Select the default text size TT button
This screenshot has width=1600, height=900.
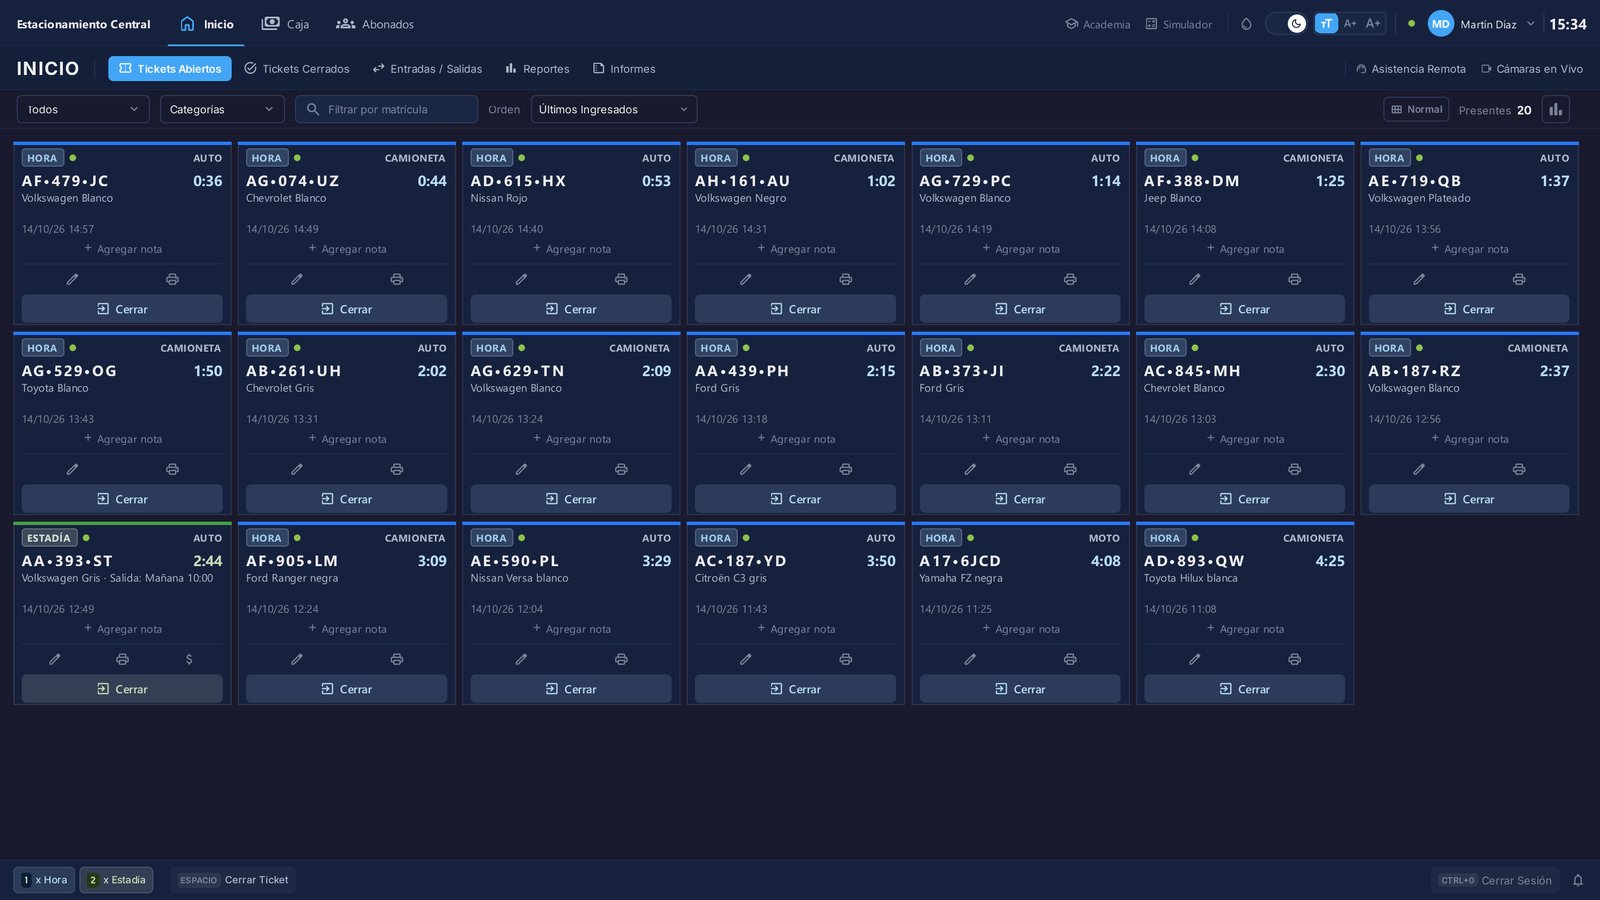(1326, 23)
